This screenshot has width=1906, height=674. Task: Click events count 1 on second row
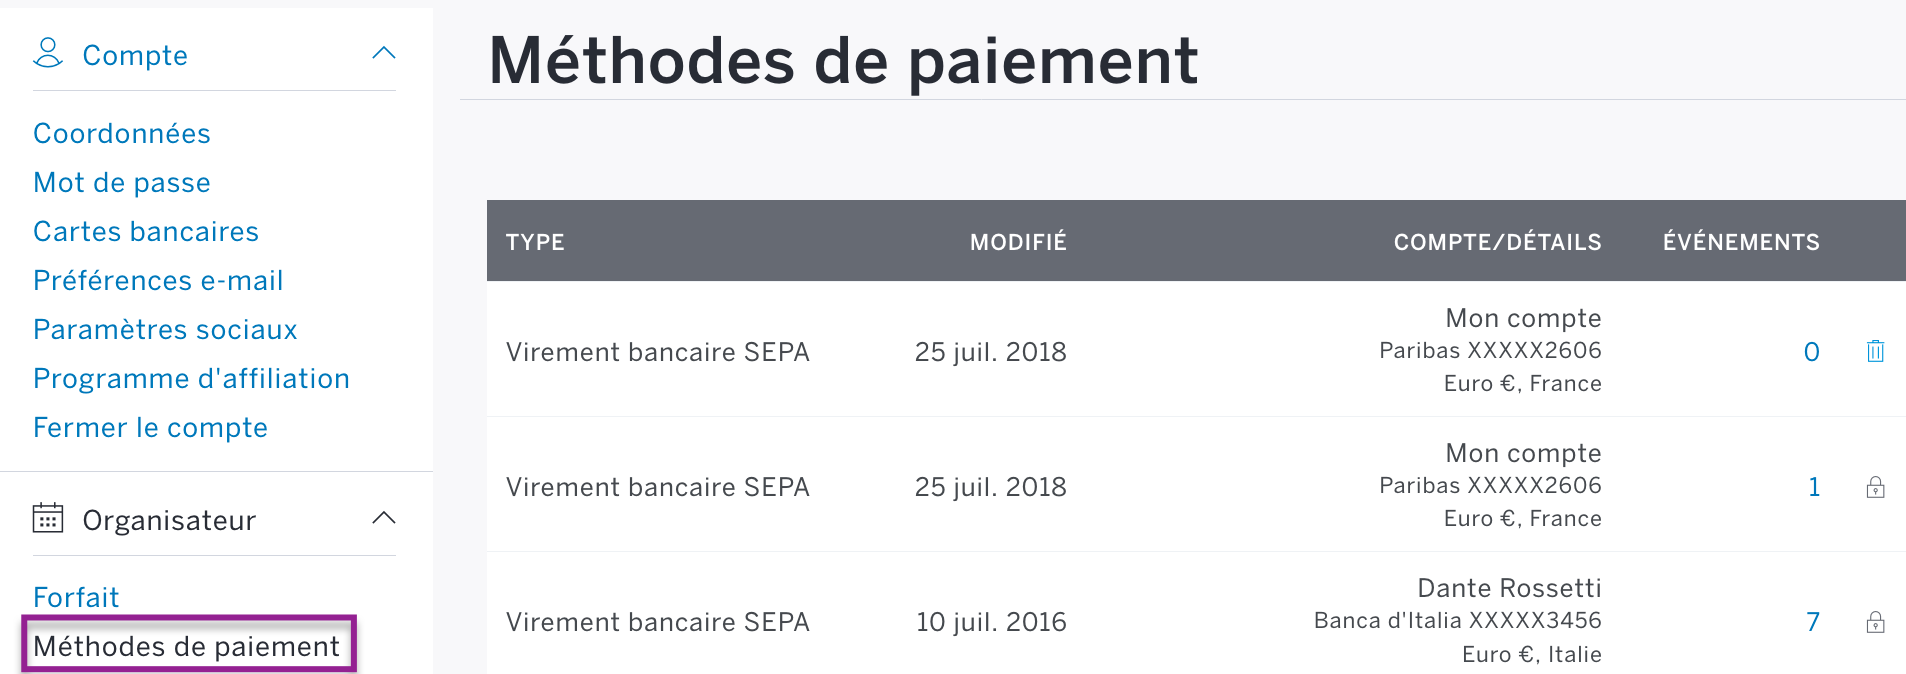1813,487
